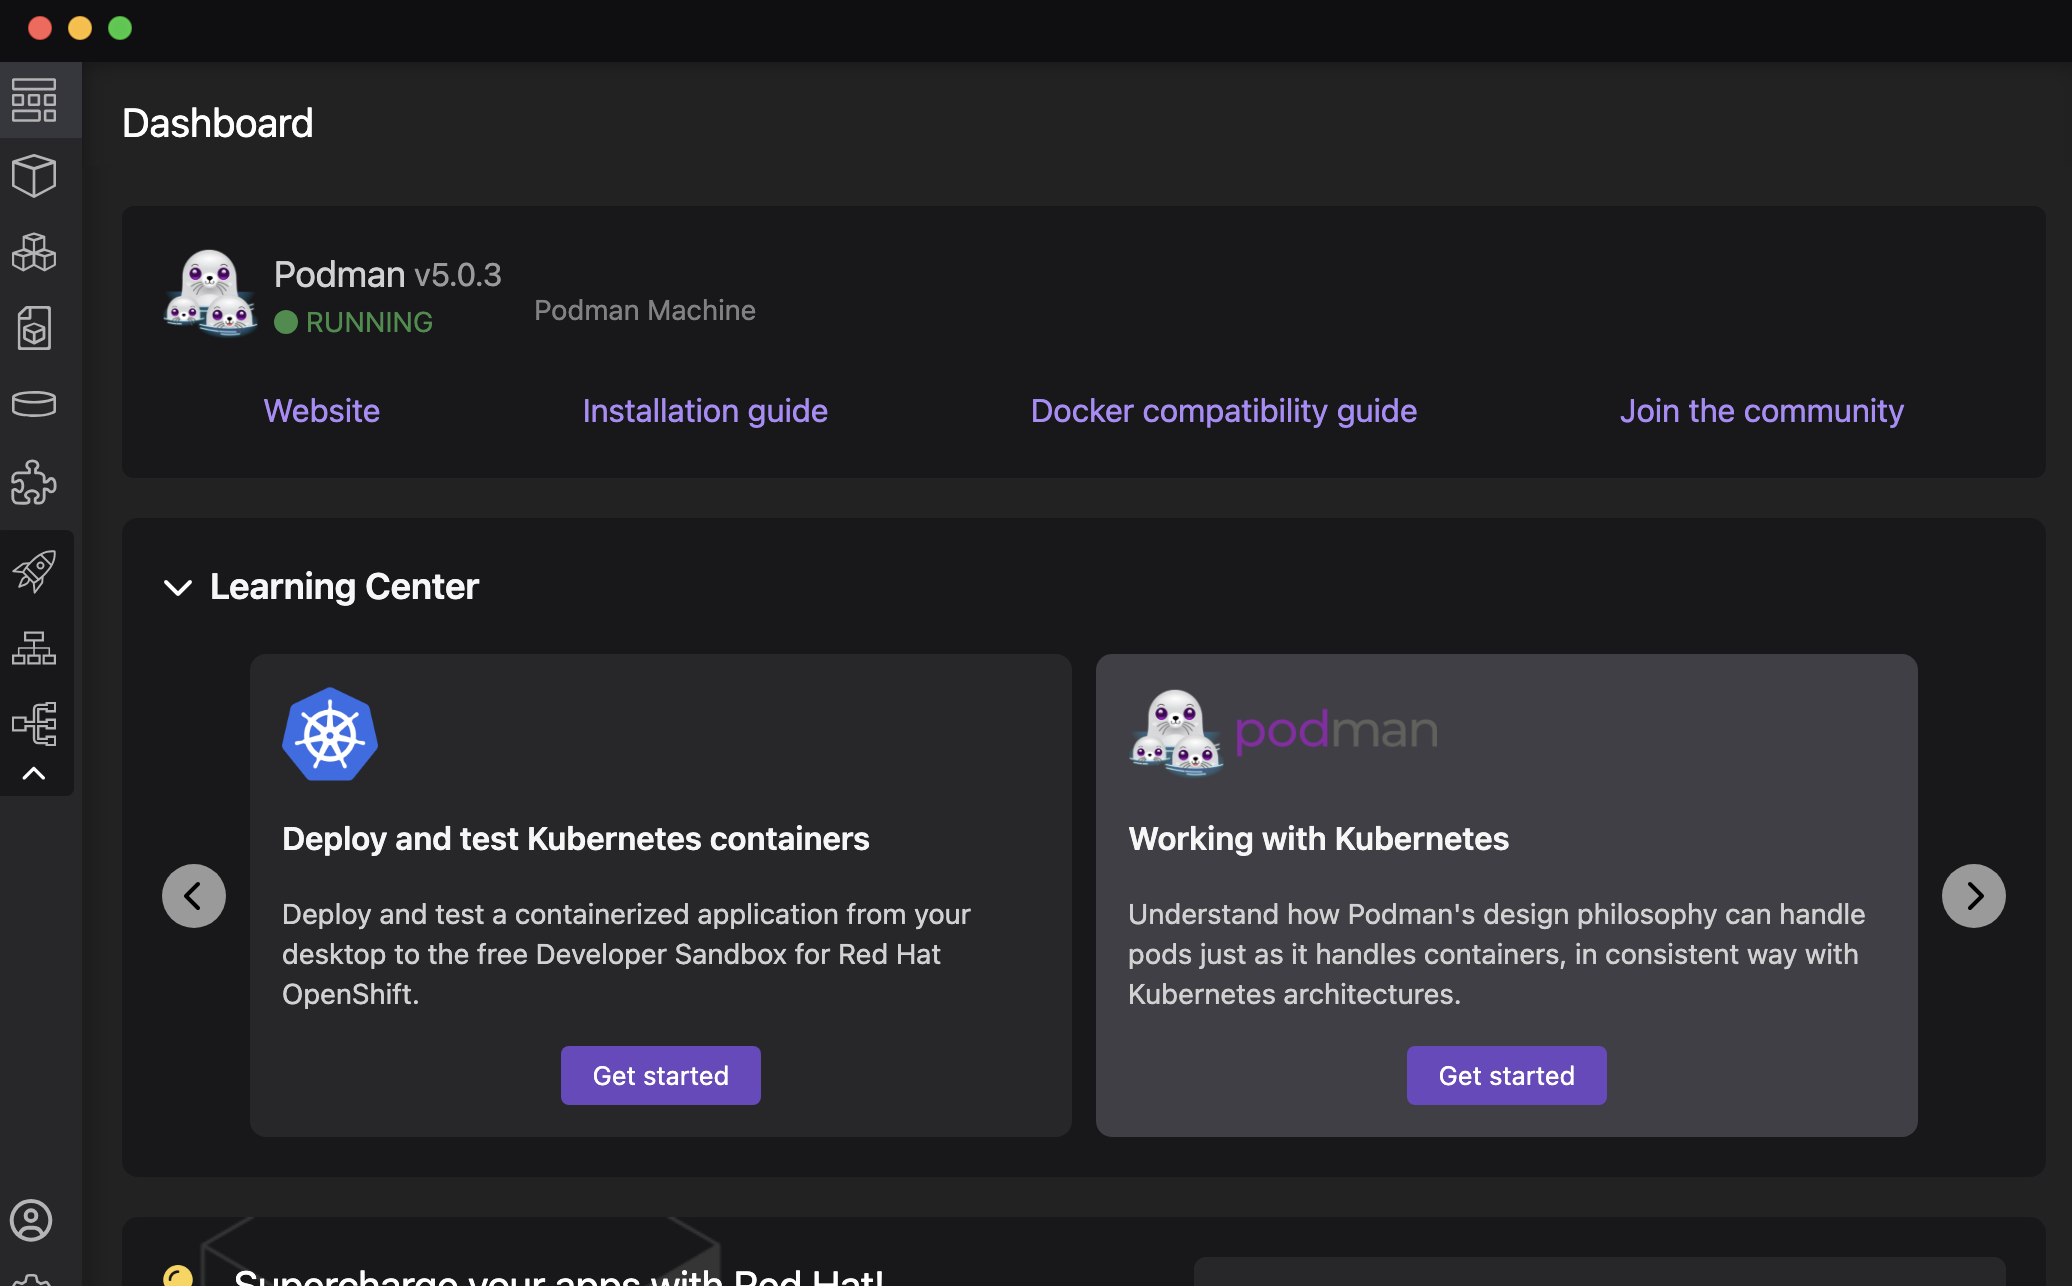Screen dimensions: 2072x1286
Task: Click the left carousel navigation arrow
Action: pos(194,895)
